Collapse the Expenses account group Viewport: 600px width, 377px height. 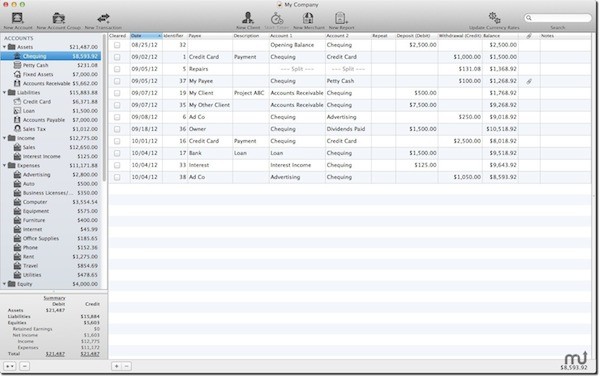click(5, 165)
